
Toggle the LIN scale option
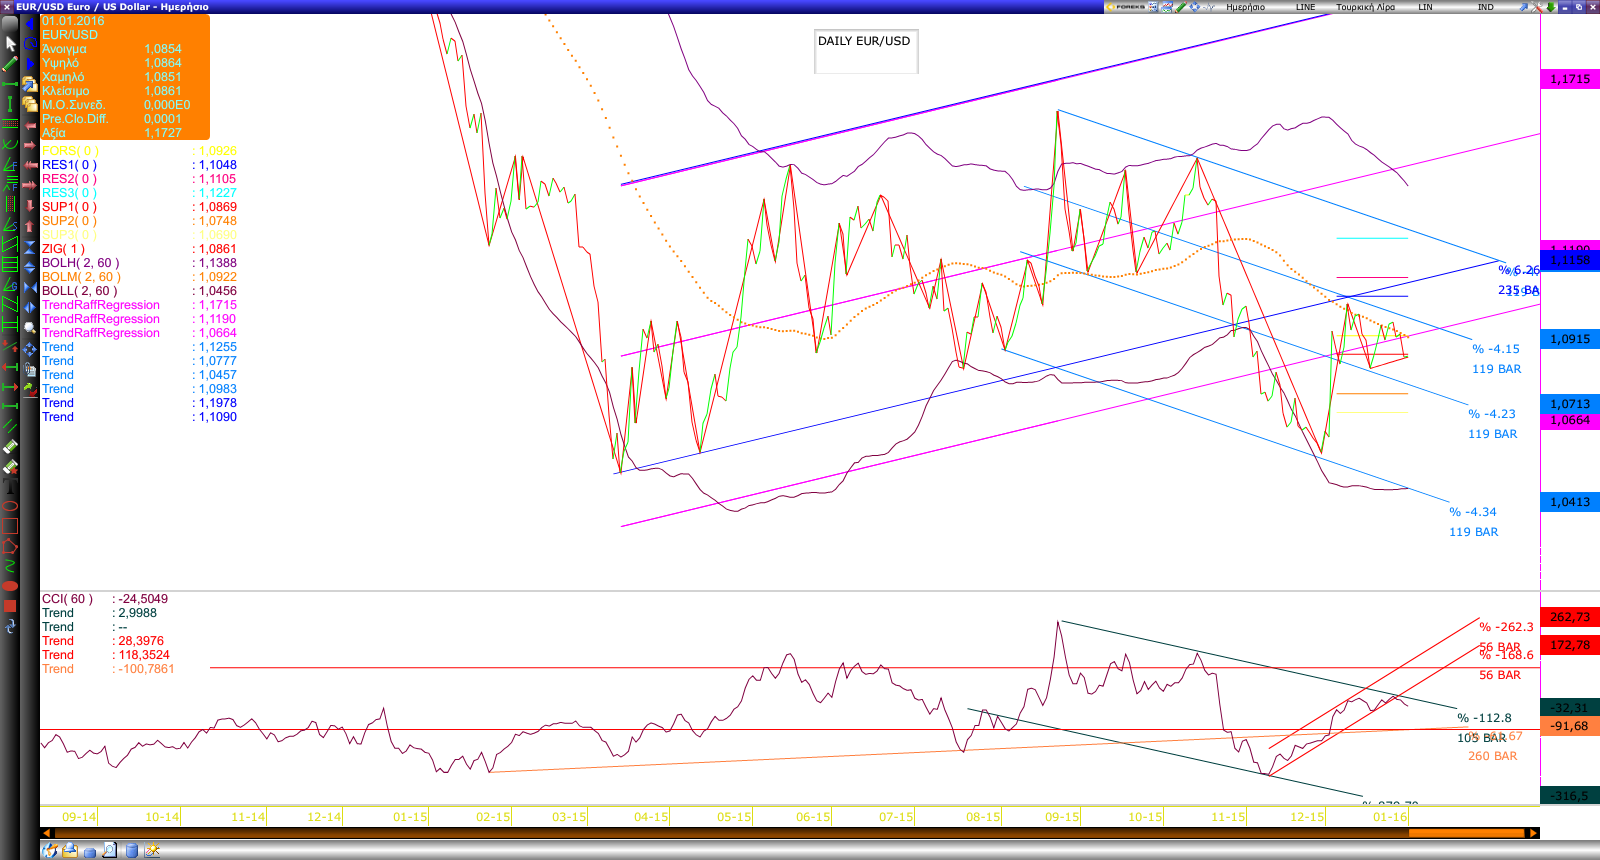point(1425,7)
